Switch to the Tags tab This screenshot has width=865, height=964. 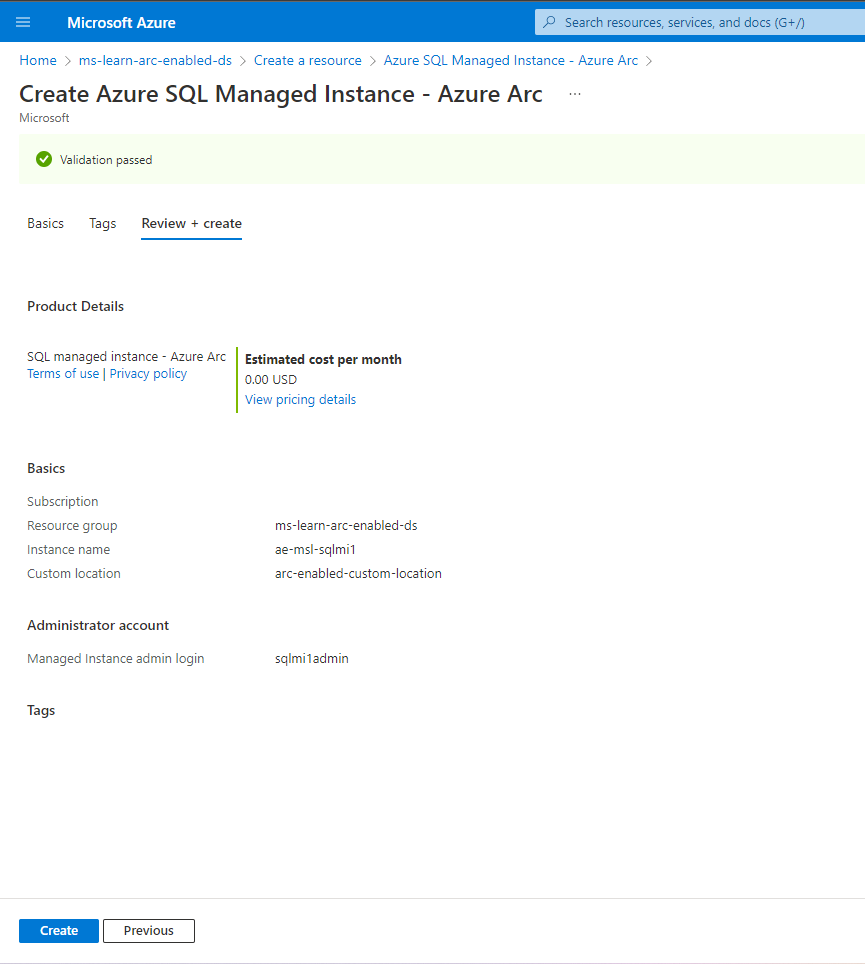tap(102, 223)
